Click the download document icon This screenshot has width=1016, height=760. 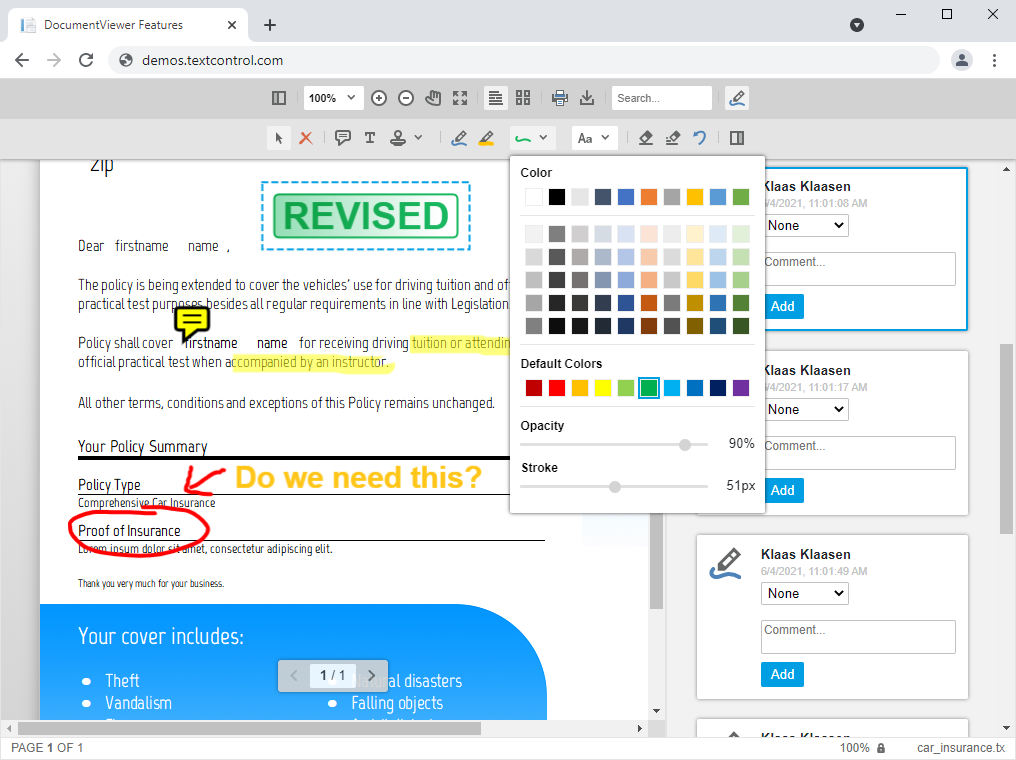[x=587, y=98]
